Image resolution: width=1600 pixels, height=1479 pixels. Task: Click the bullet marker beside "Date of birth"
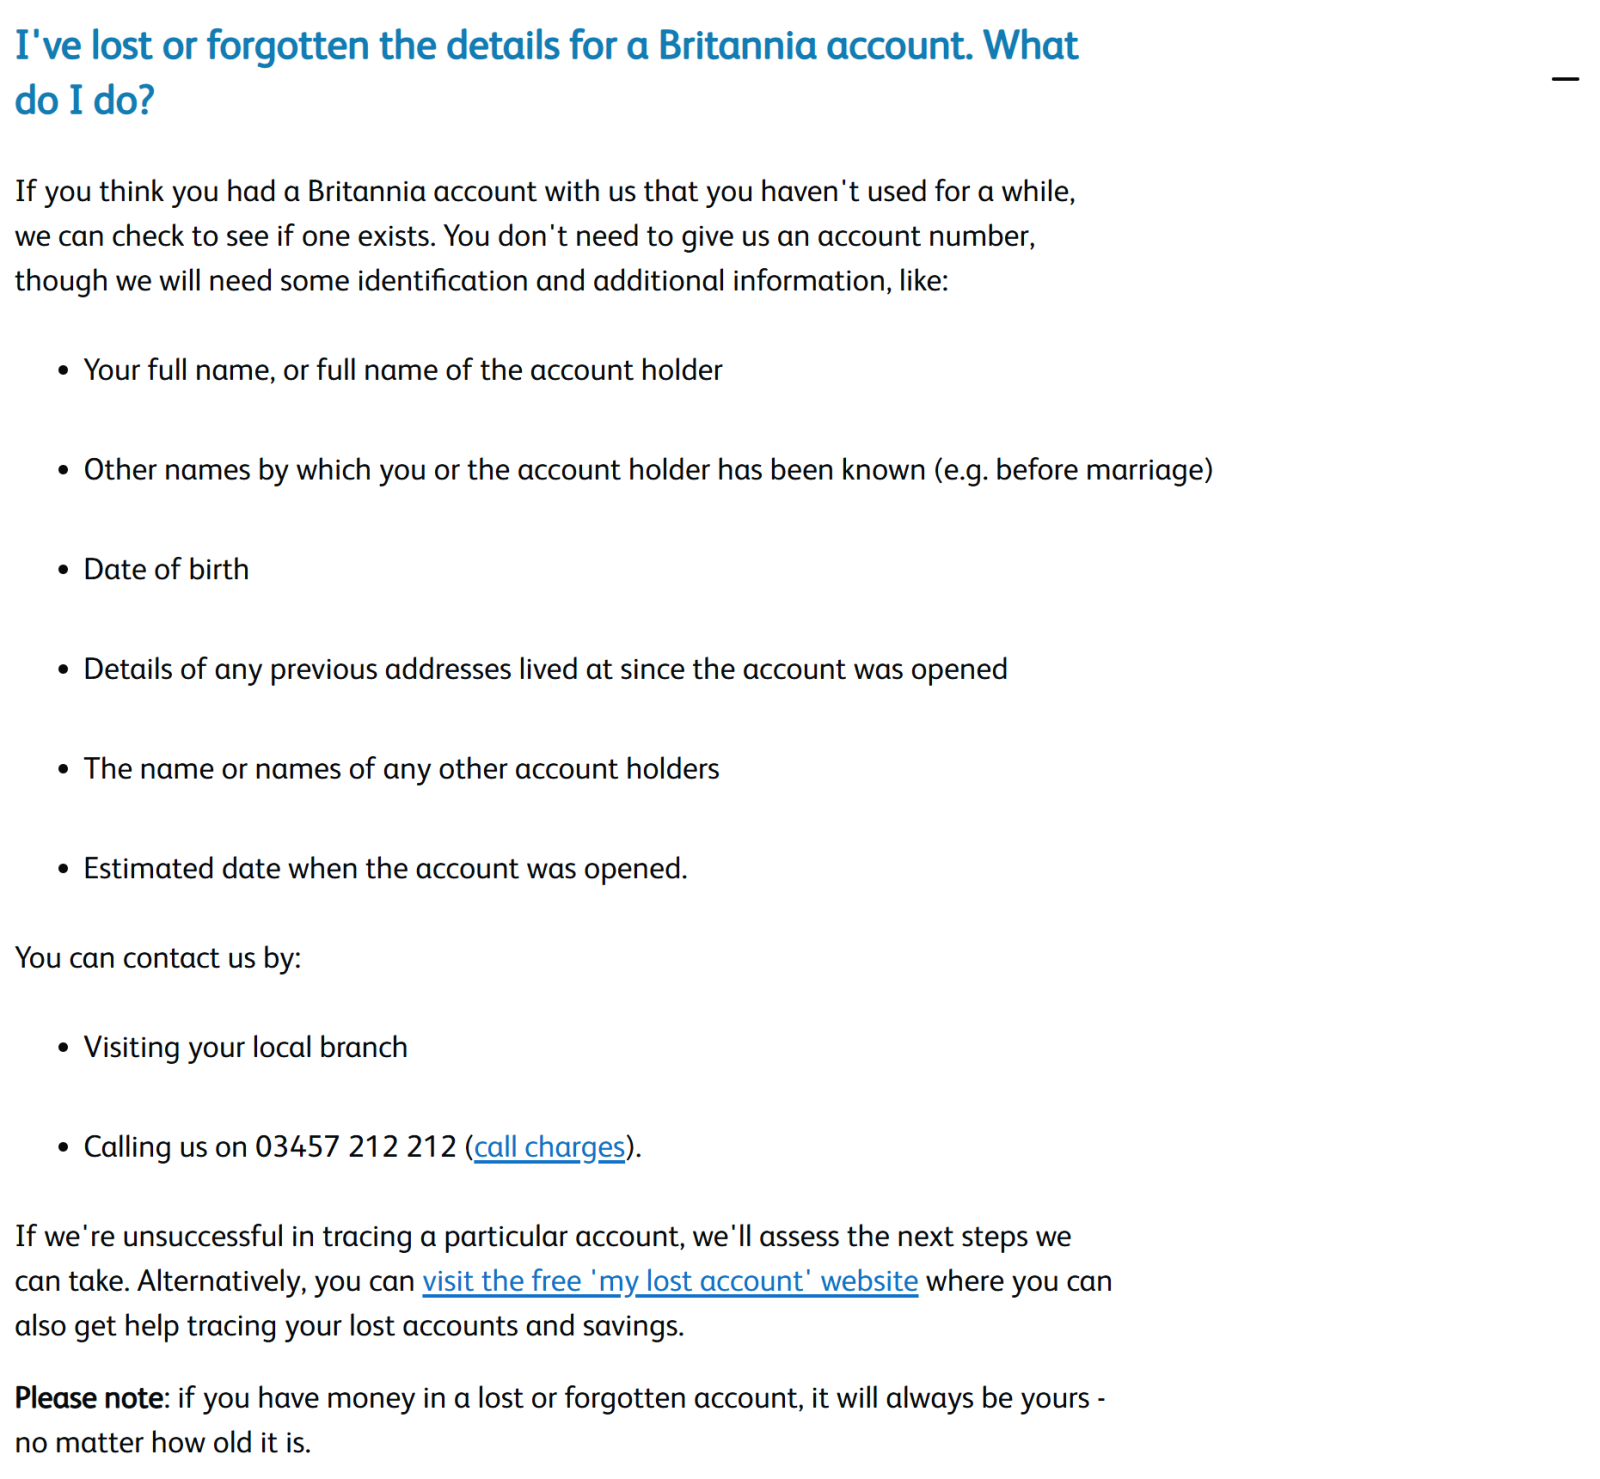click(x=63, y=570)
